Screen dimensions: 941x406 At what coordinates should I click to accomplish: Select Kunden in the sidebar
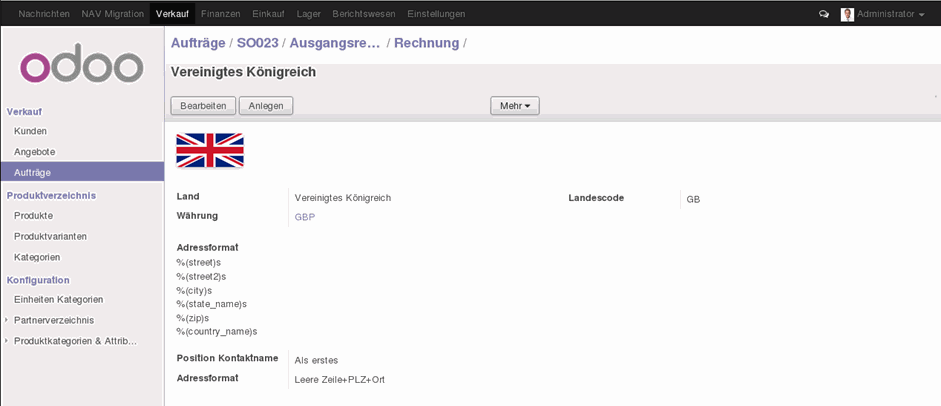(30, 131)
